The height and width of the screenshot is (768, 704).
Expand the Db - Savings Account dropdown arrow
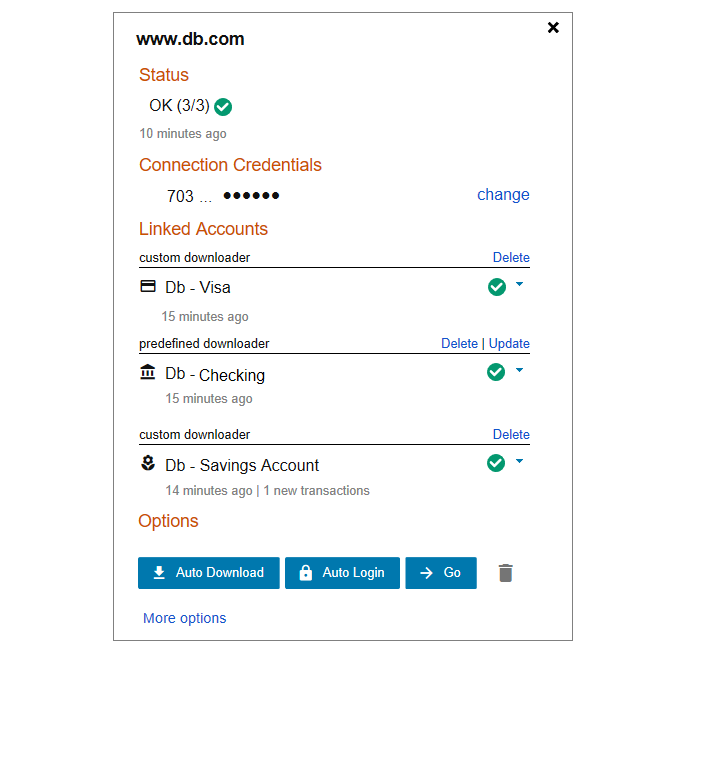coord(520,462)
